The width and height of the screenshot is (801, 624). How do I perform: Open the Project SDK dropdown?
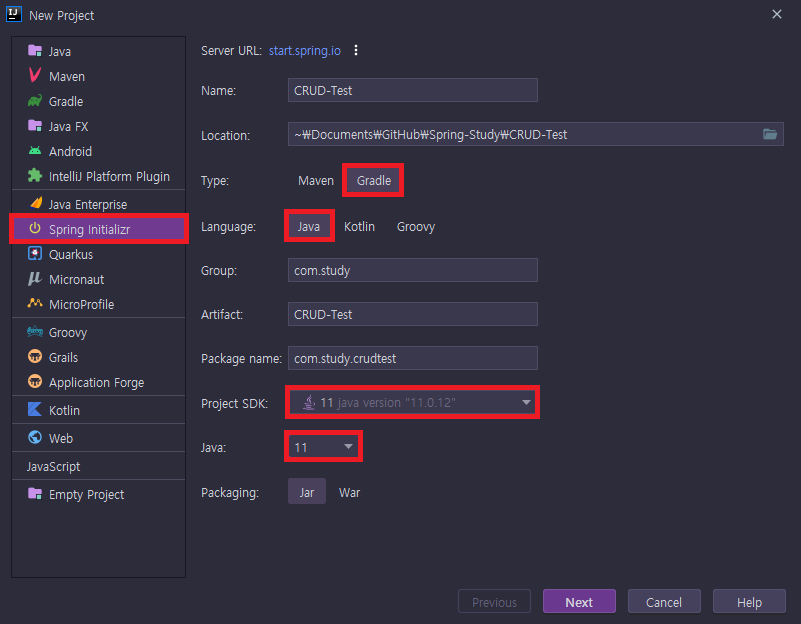[413, 402]
